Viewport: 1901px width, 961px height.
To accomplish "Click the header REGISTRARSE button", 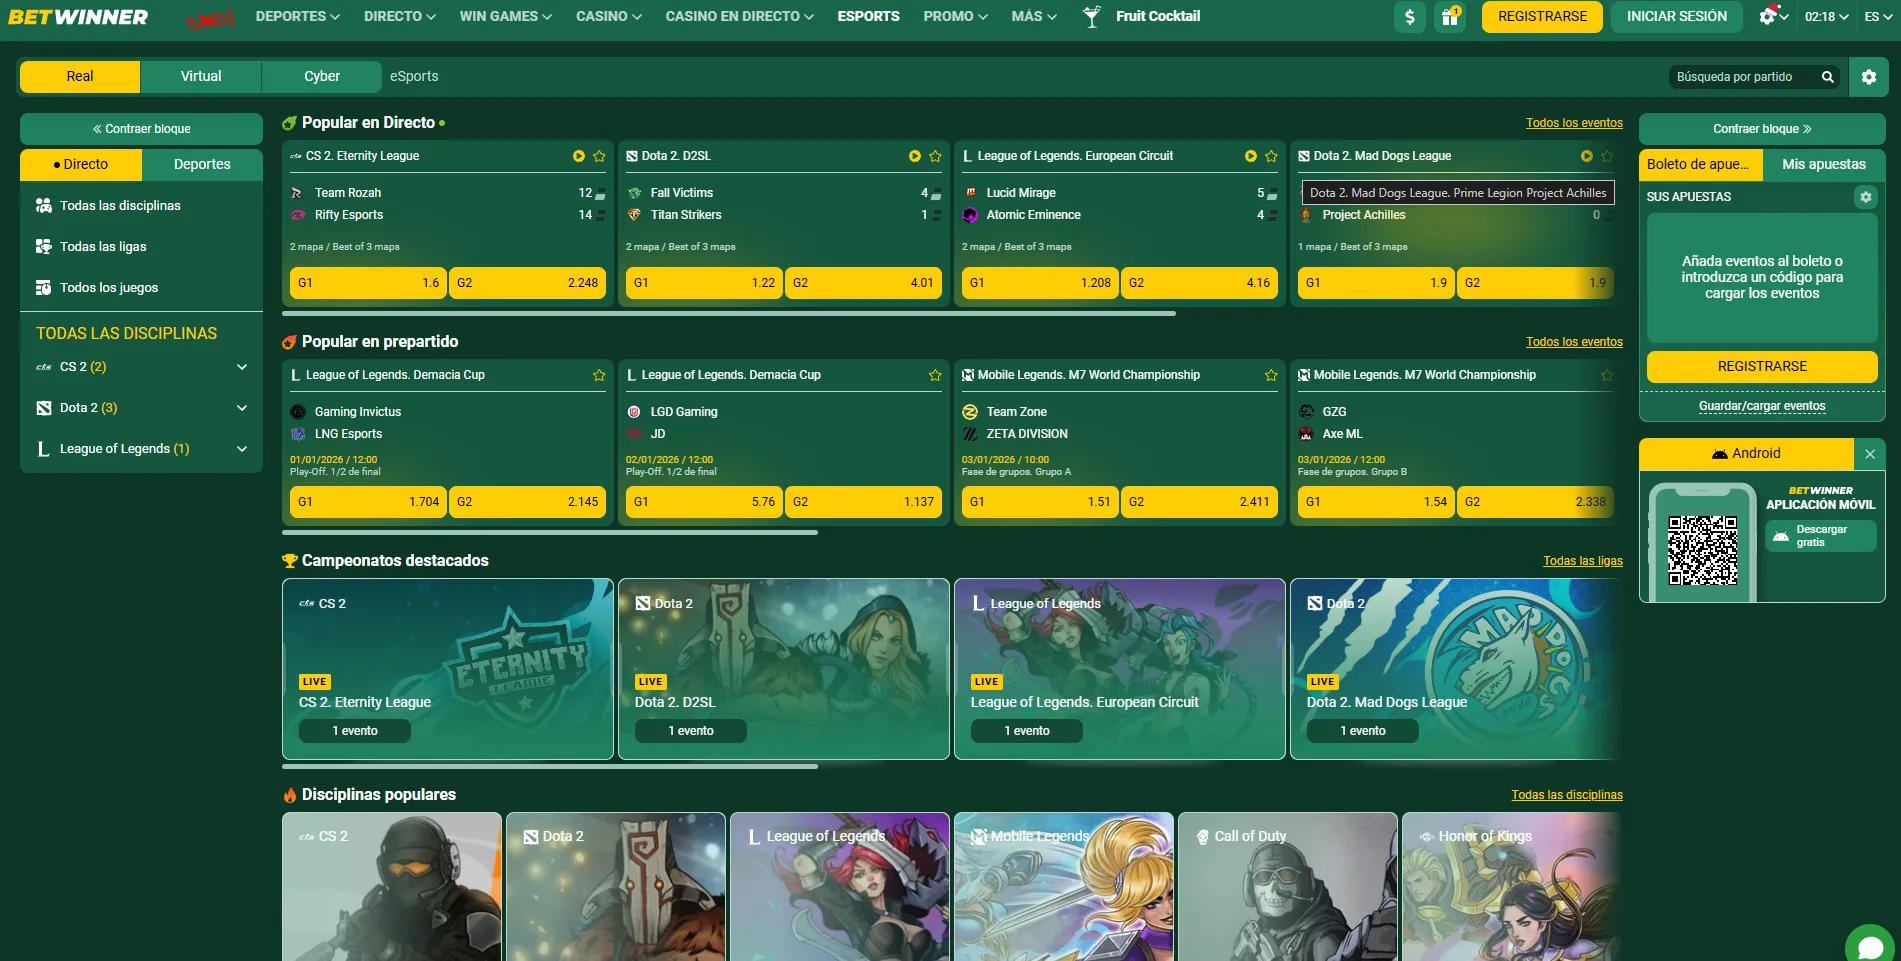I will coord(1542,17).
